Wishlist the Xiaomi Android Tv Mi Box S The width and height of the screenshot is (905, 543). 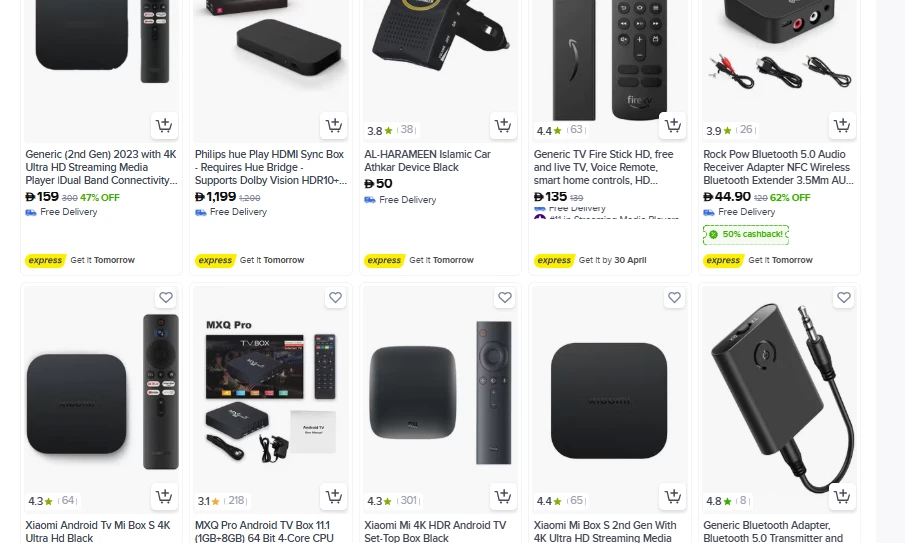(166, 298)
